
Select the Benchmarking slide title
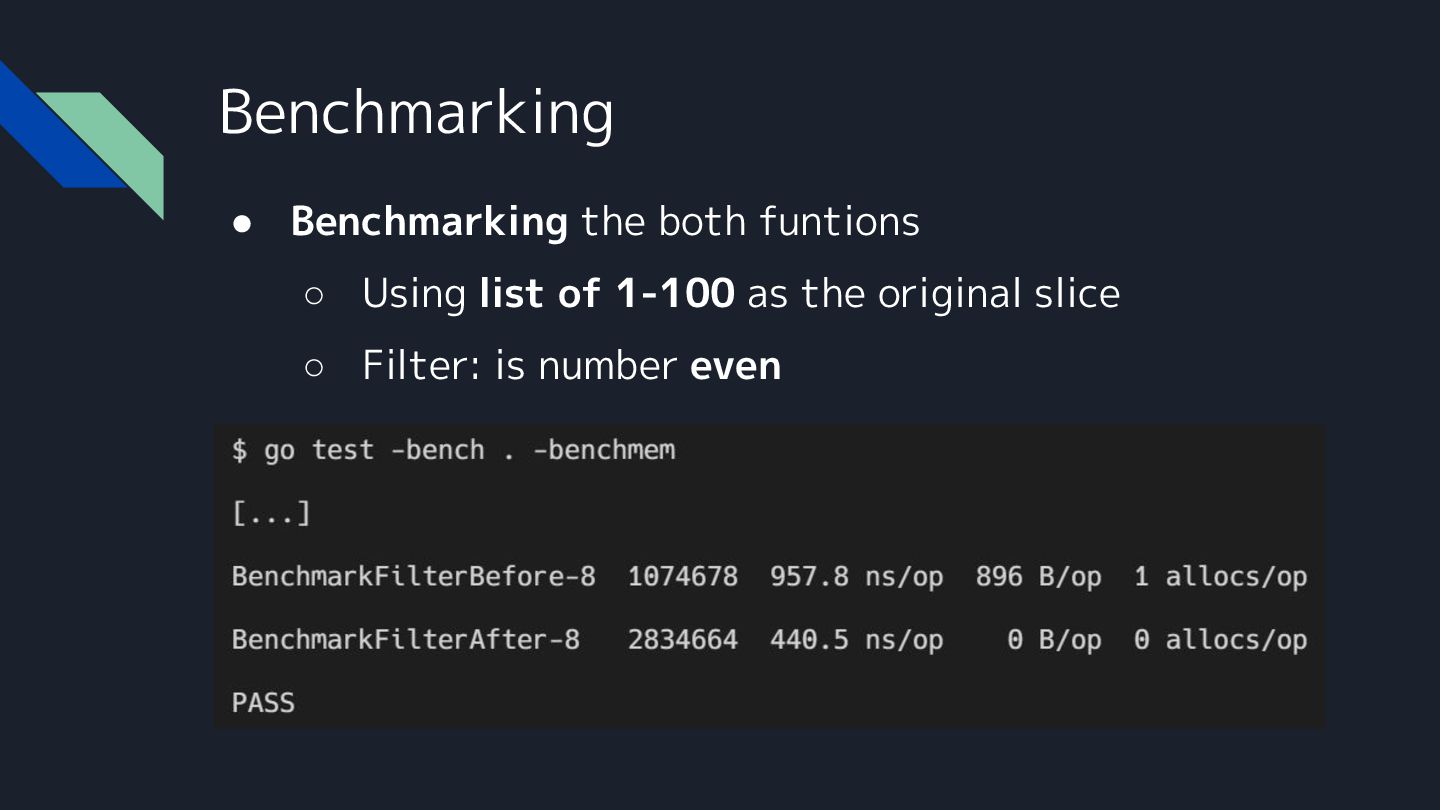click(415, 112)
